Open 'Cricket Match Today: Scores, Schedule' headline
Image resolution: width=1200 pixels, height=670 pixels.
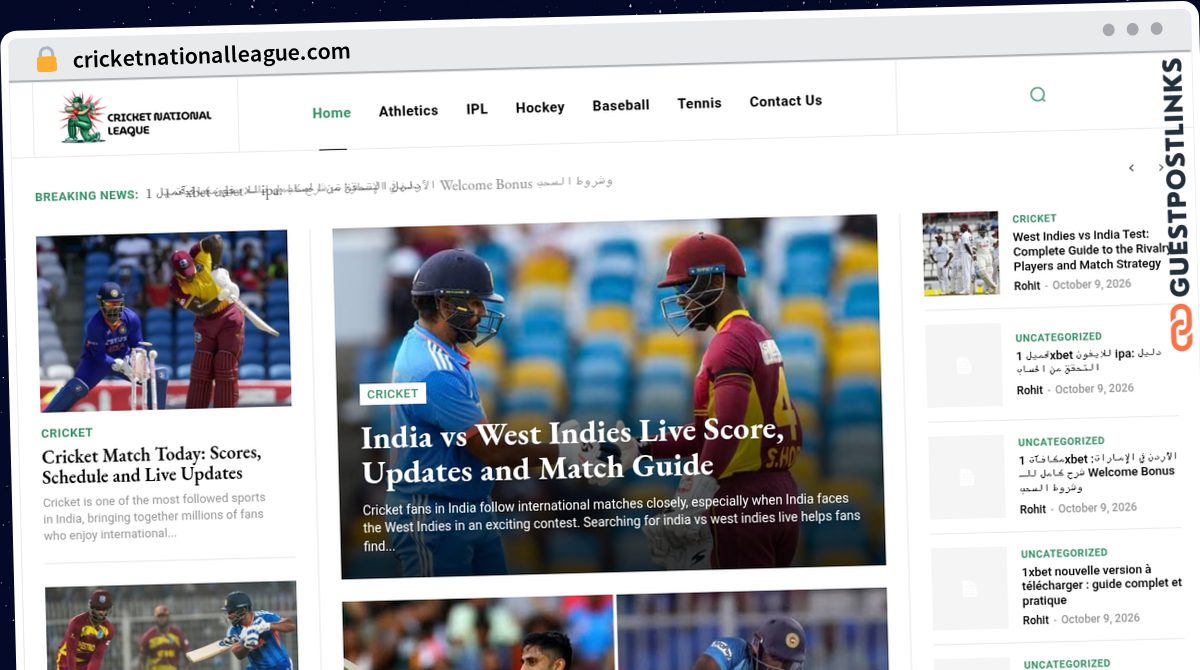click(x=152, y=464)
